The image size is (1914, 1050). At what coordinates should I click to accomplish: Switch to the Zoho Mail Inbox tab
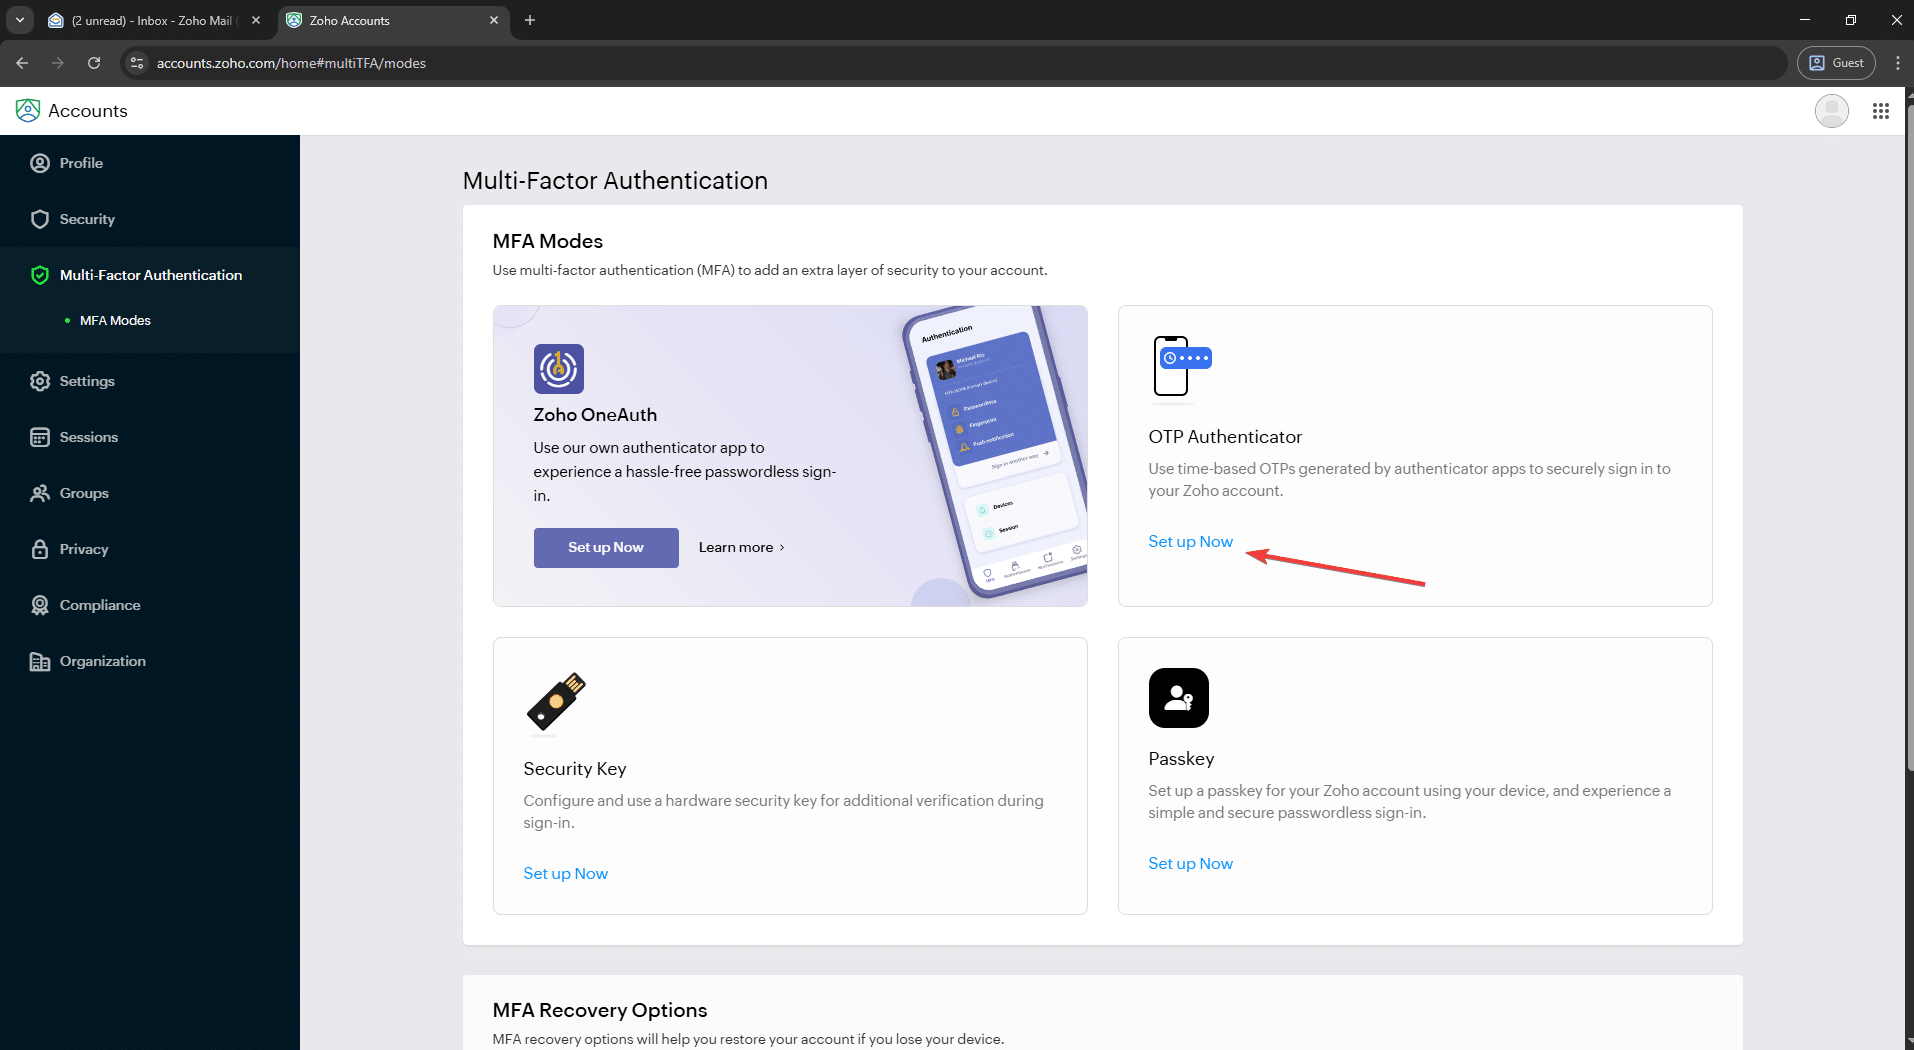(152, 20)
